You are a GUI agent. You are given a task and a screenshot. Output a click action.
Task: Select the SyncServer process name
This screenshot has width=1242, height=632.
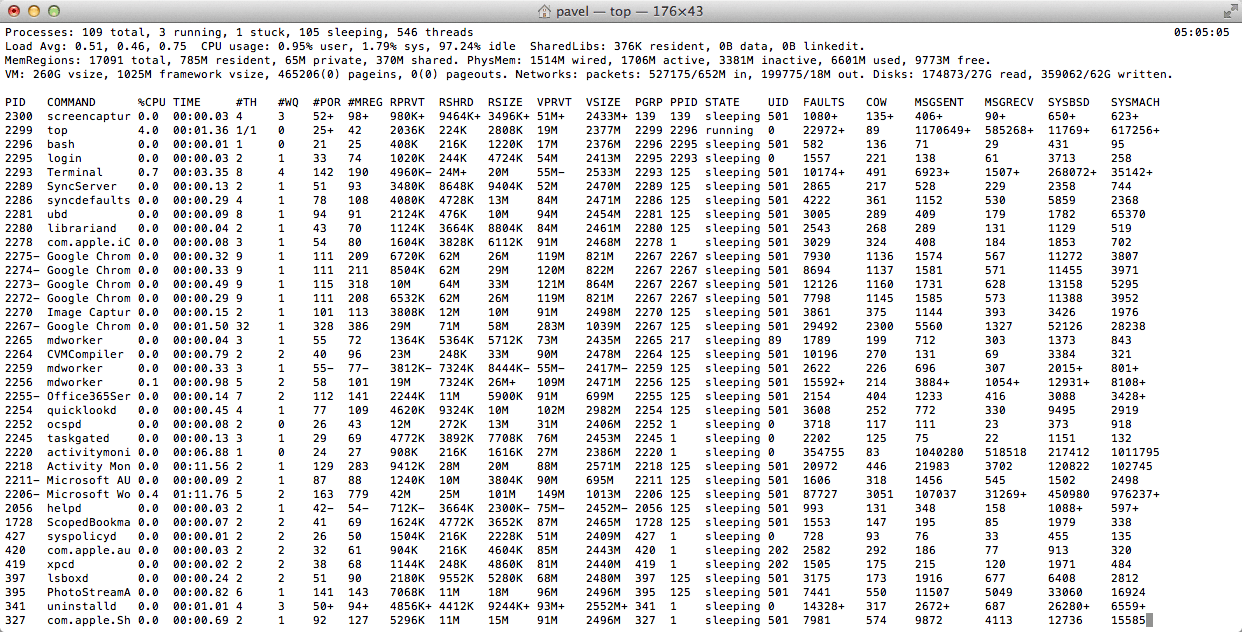[82, 186]
